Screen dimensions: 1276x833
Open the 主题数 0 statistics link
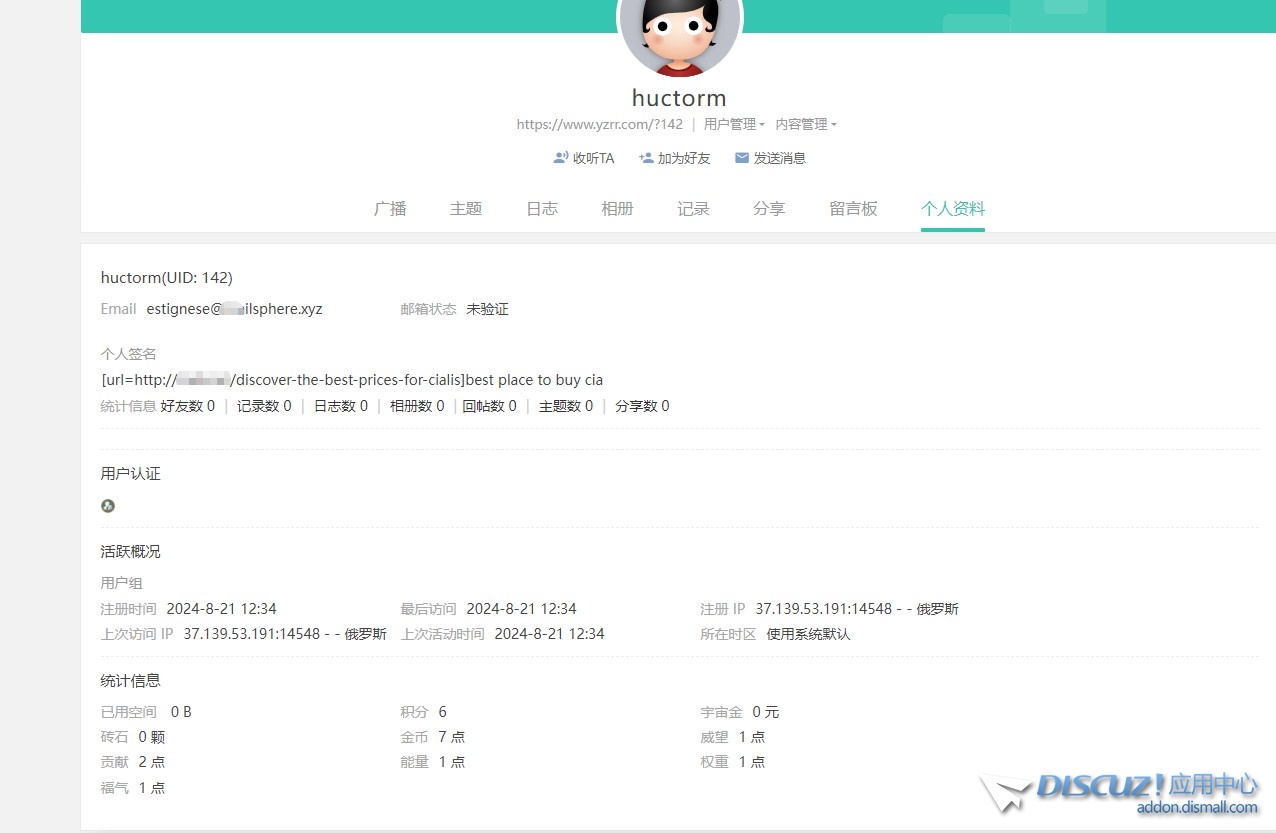coord(565,406)
